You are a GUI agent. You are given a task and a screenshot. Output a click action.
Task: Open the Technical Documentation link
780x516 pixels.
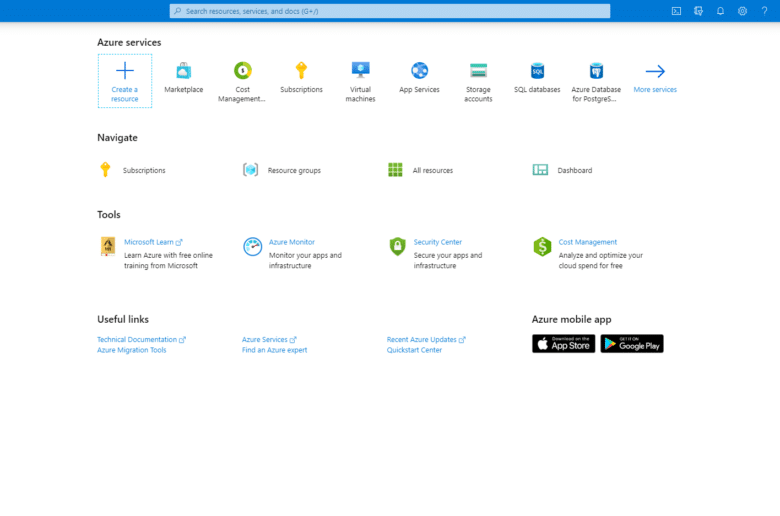tap(137, 339)
